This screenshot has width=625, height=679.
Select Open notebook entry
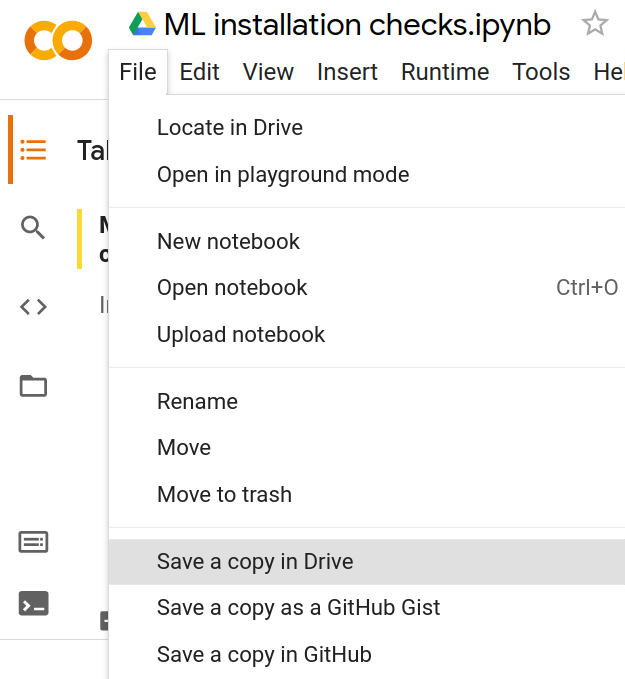coord(367,288)
